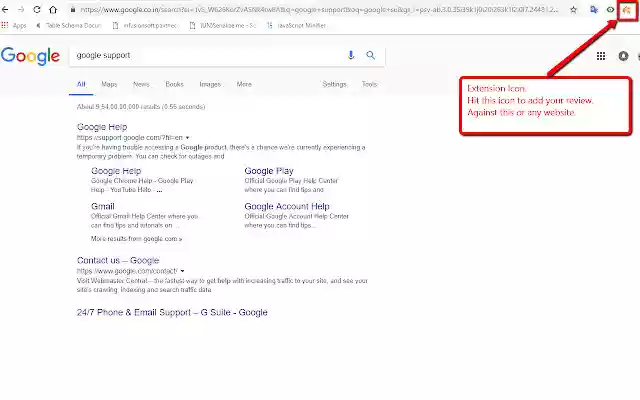
Task: Expand the More search categories menu
Action: pyautogui.click(x=244, y=84)
